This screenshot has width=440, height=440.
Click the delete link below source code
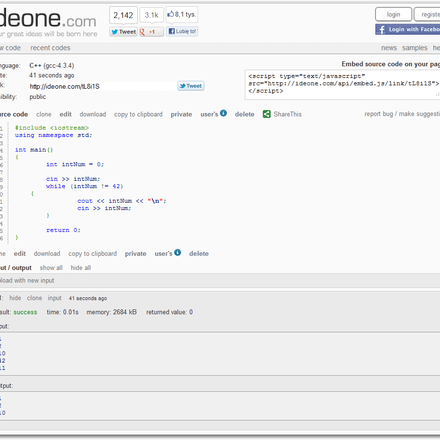click(x=199, y=254)
